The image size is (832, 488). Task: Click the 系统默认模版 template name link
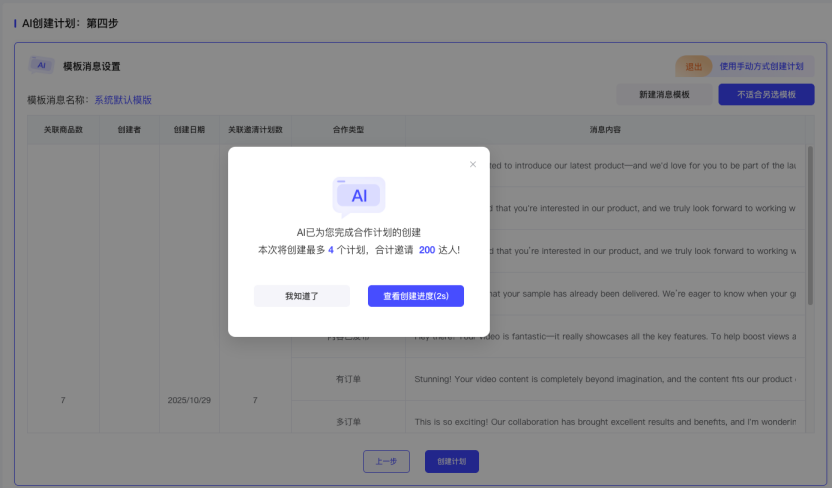(123, 100)
